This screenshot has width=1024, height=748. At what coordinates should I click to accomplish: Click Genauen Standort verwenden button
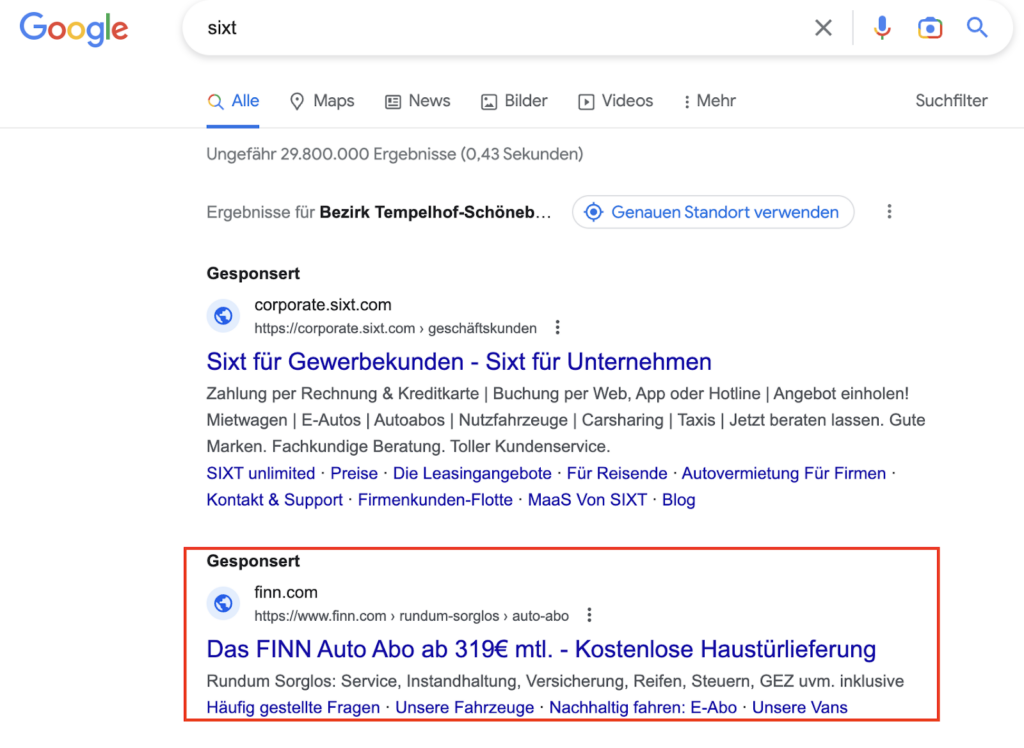(713, 212)
